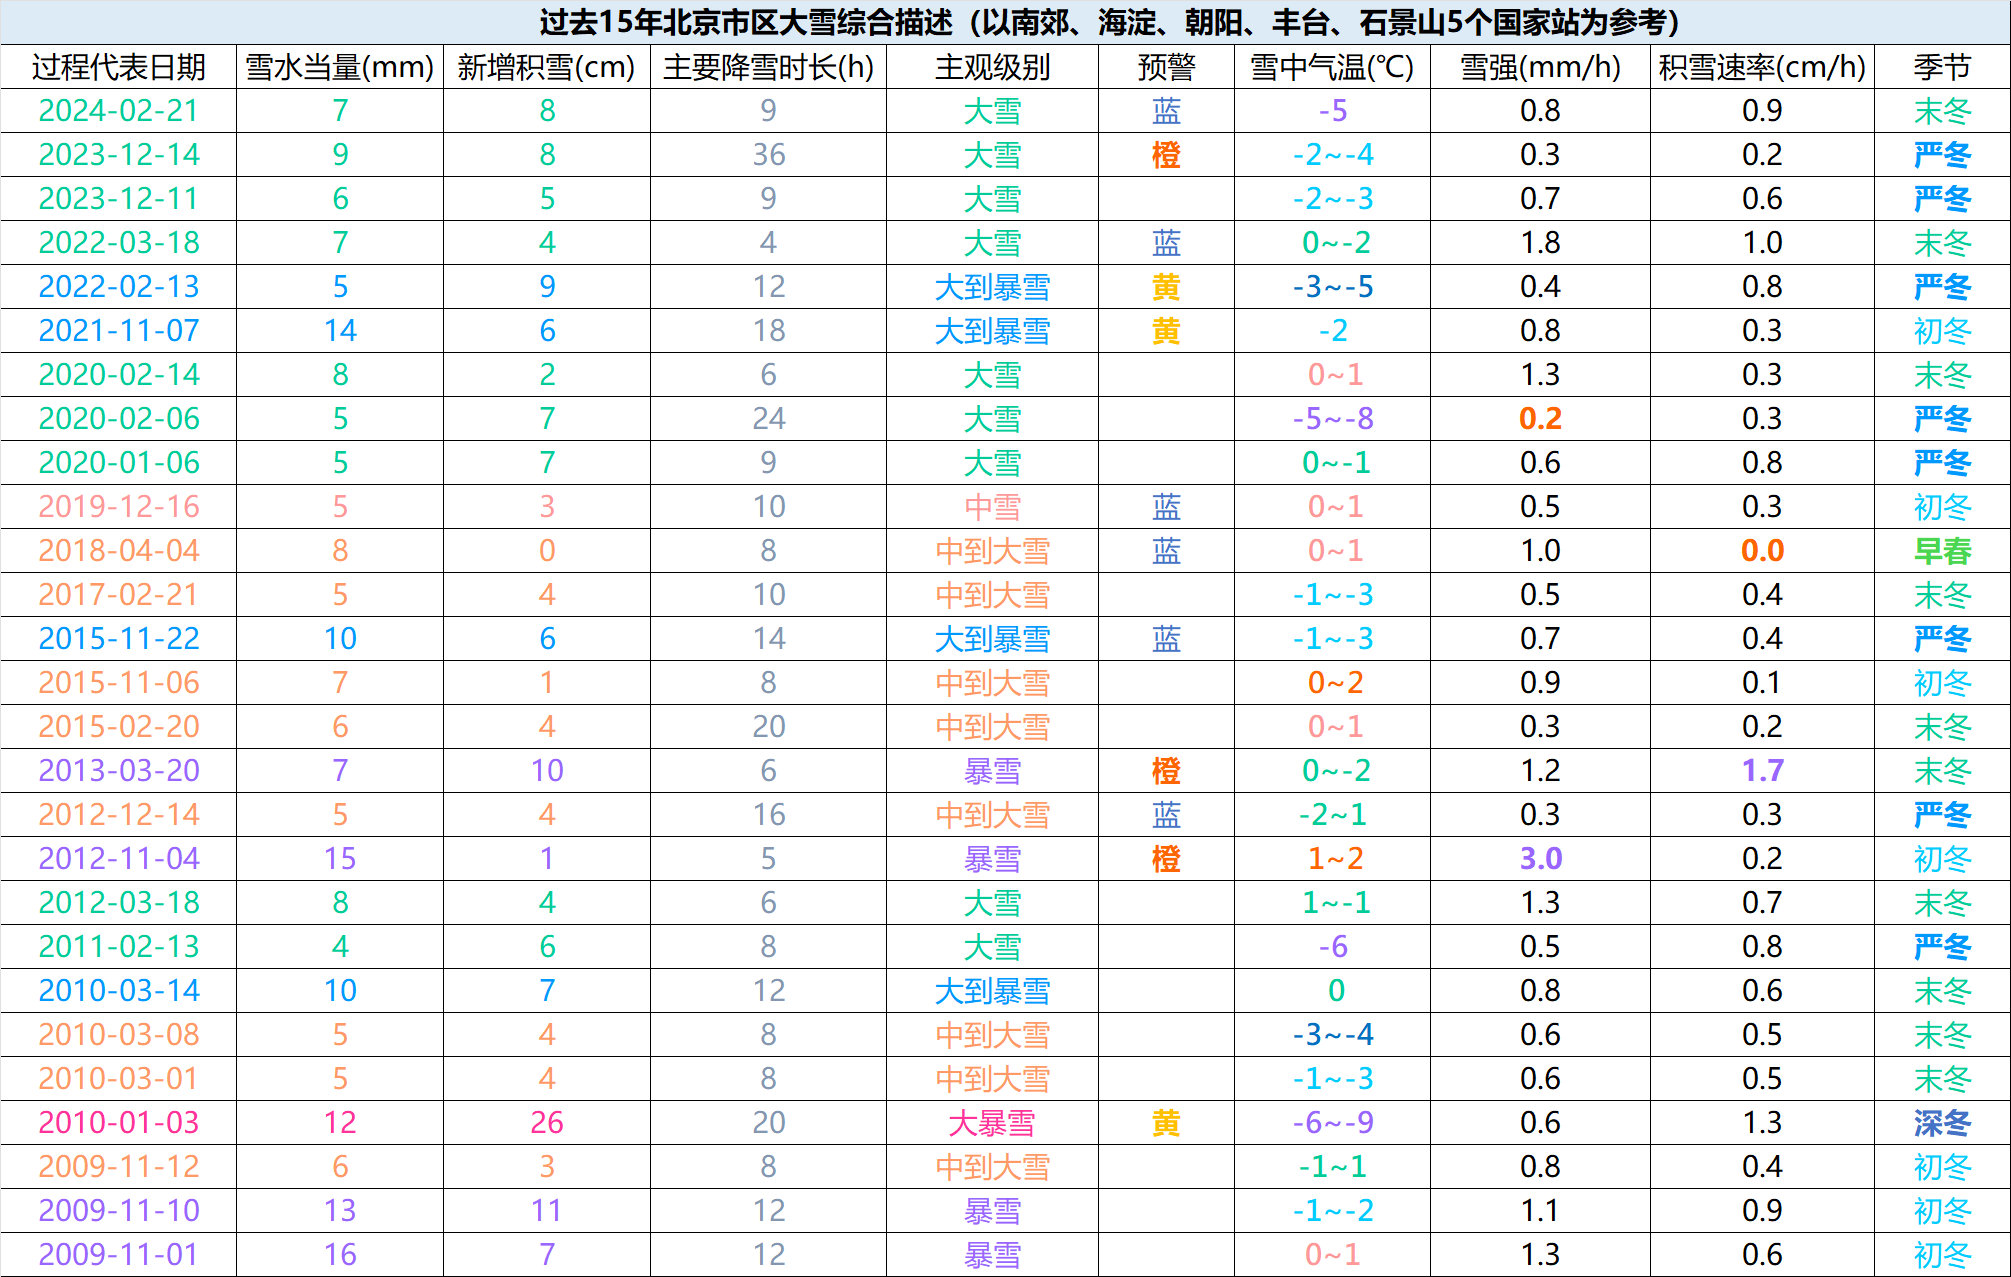
Task: Click the date cell 2019-12-16
Action: pos(119,507)
